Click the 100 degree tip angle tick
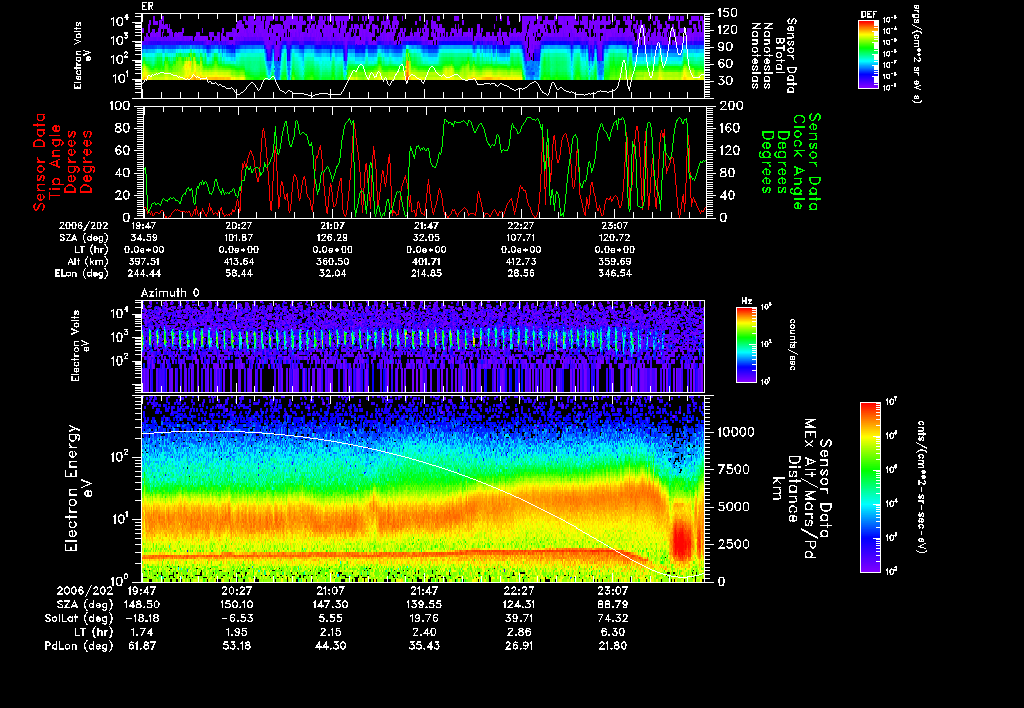 pos(121,106)
